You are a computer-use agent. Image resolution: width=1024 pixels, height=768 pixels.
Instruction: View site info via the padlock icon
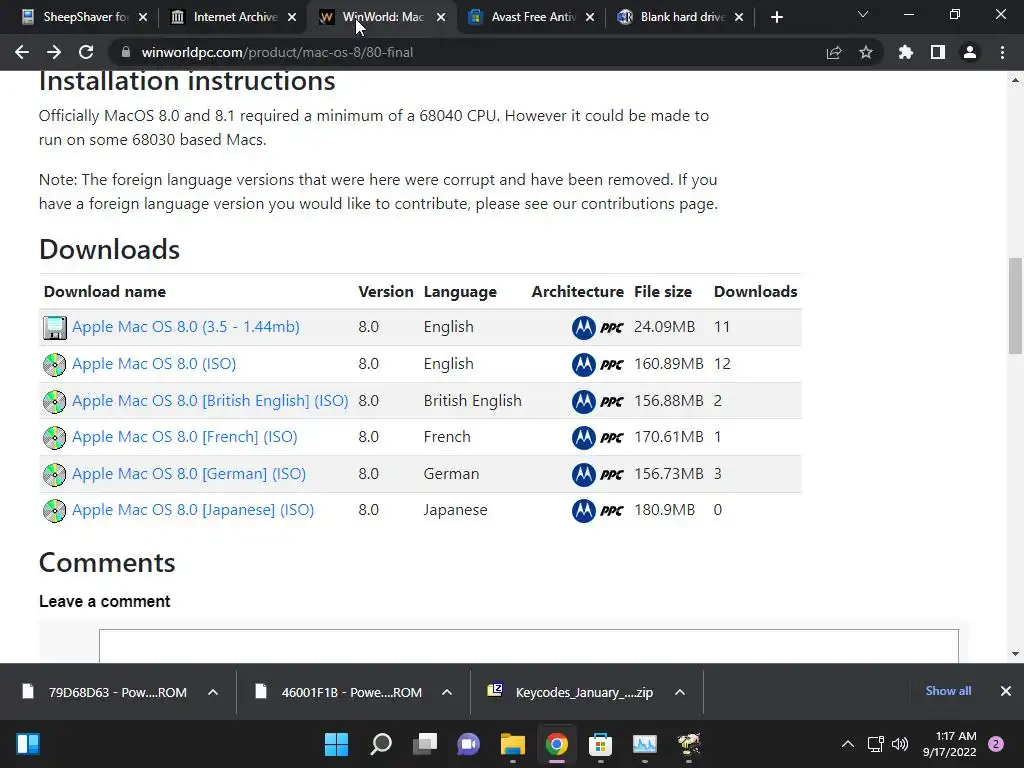tap(127, 52)
